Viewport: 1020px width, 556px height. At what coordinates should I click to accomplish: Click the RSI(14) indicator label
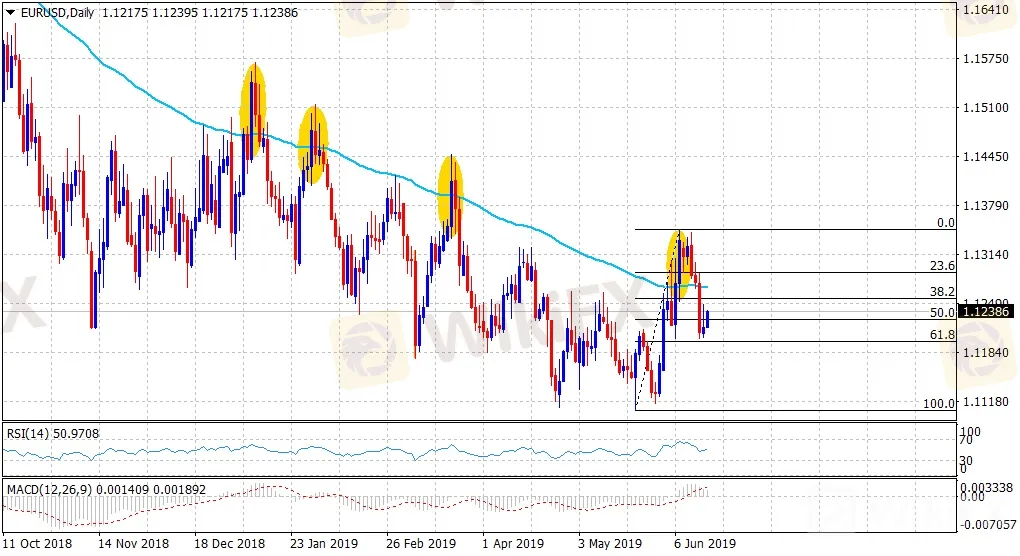(29, 433)
